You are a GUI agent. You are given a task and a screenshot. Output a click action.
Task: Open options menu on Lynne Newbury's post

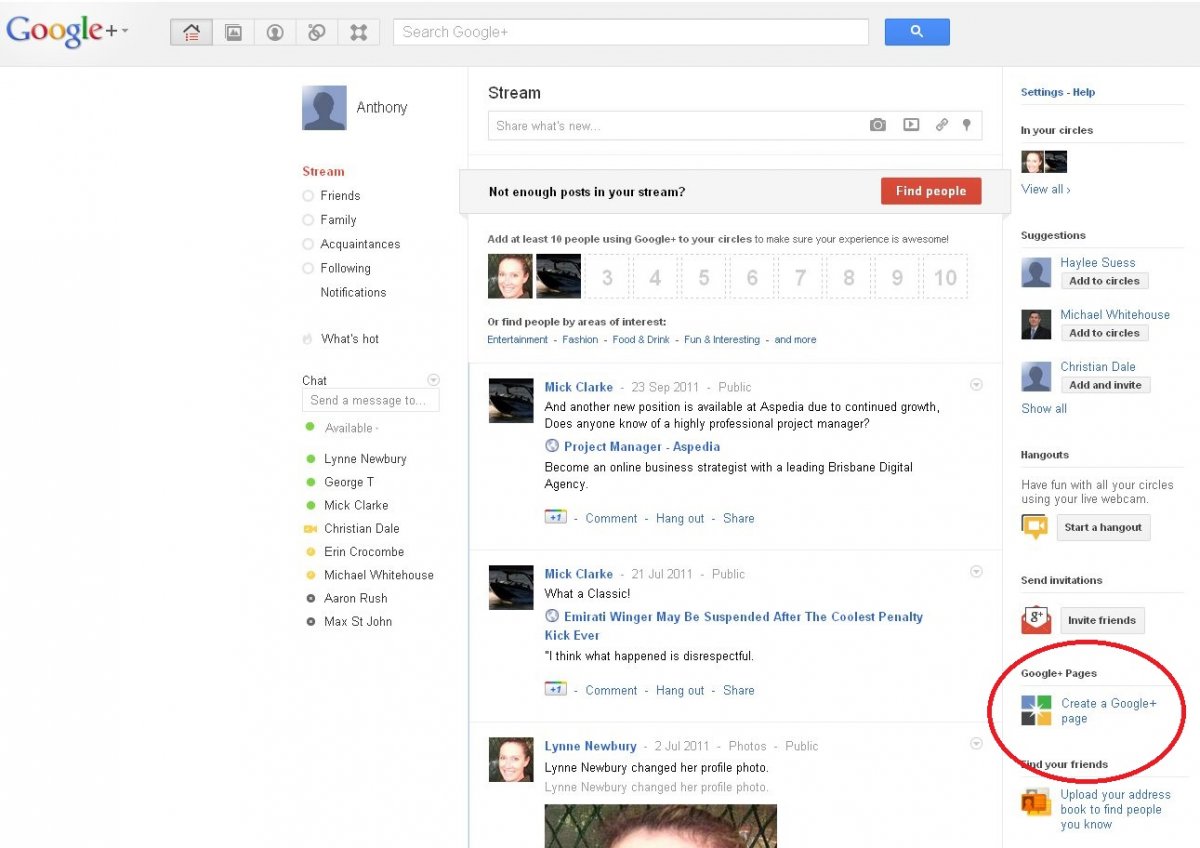pyautogui.click(x=977, y=743)
